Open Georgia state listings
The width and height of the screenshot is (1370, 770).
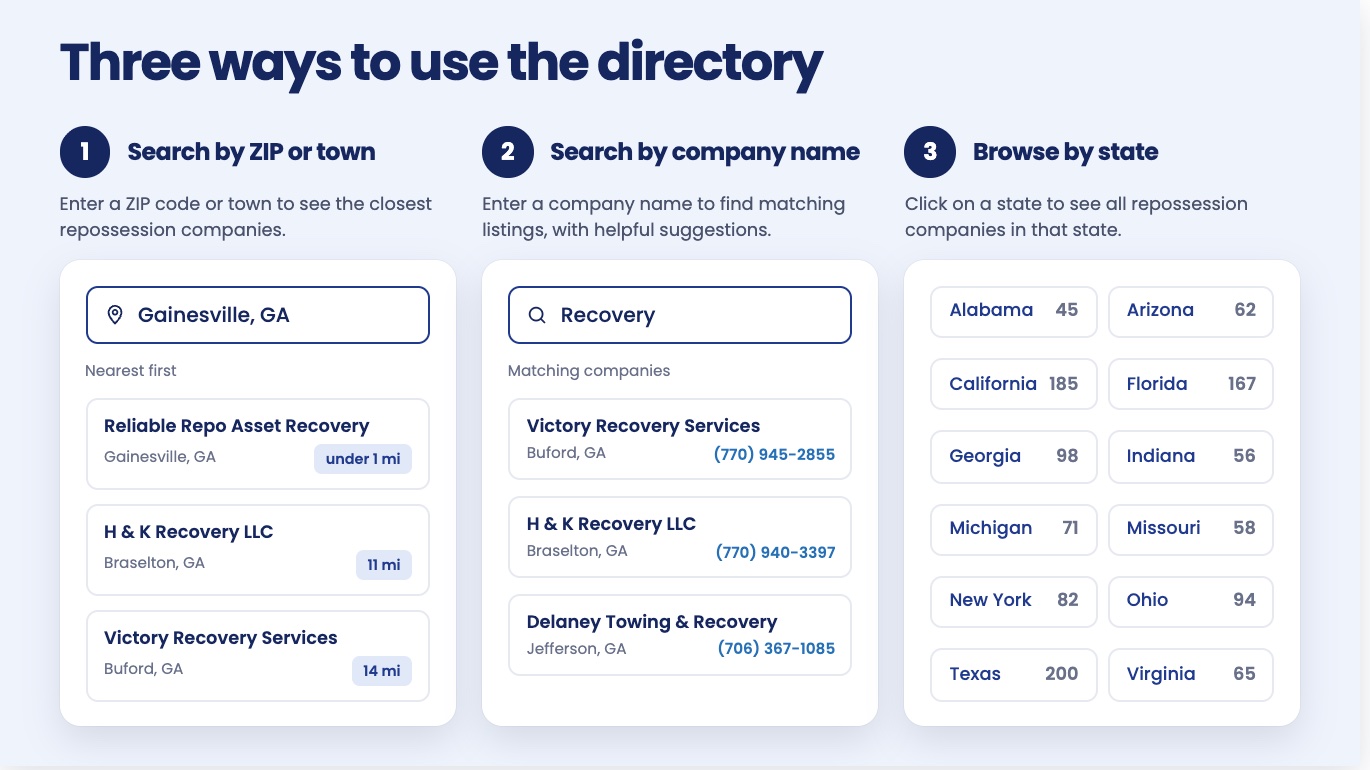tap(1014, 456)
